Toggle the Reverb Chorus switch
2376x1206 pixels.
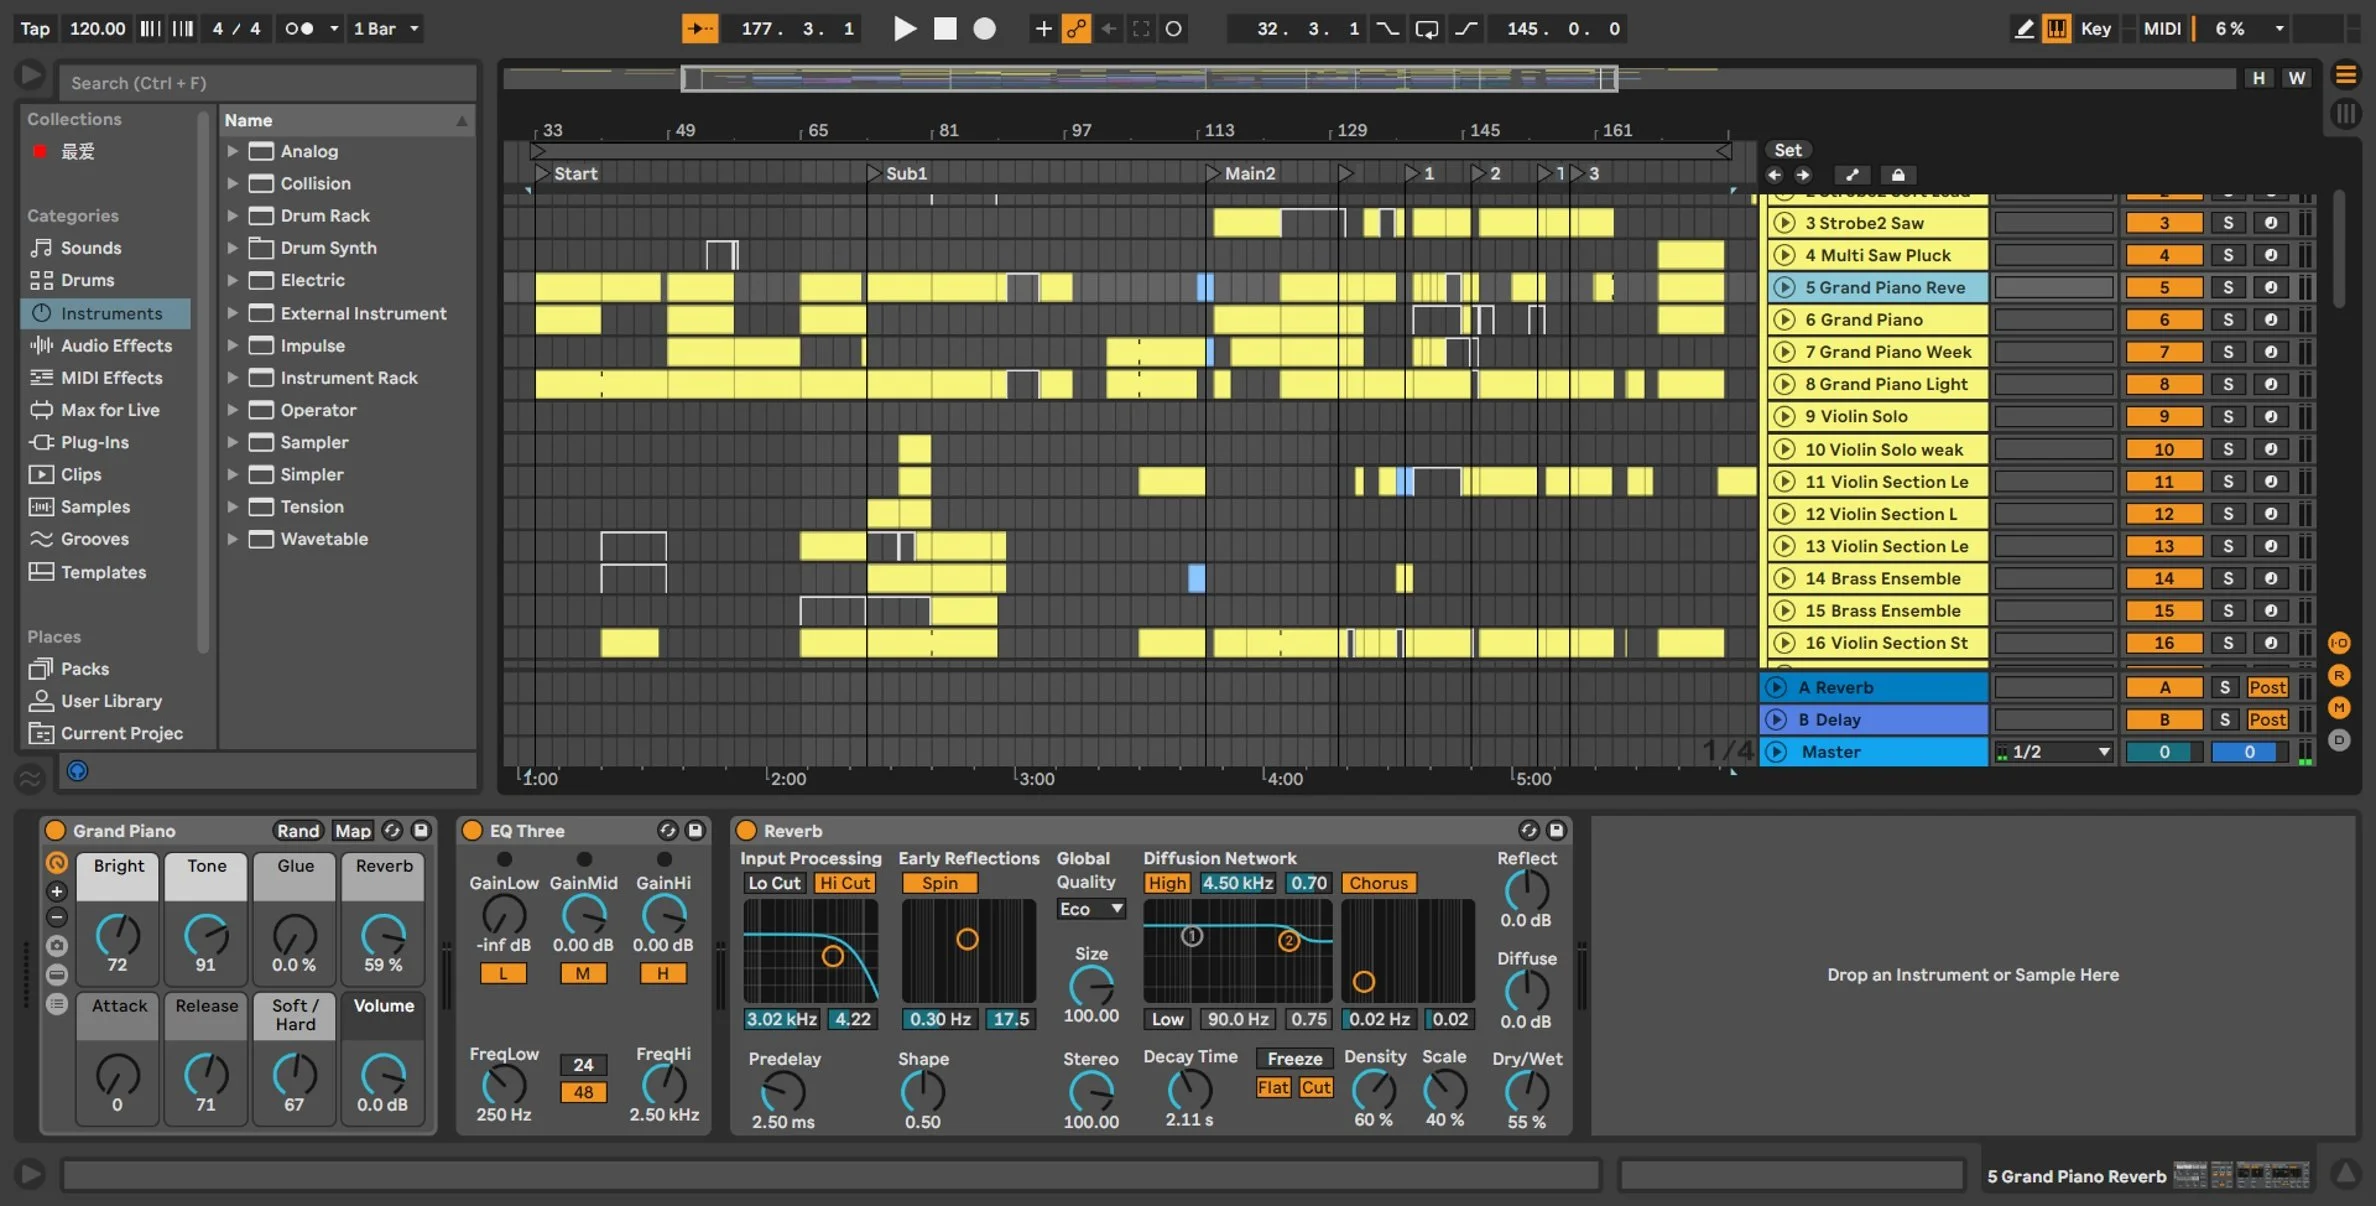(x=1378, y=883)
